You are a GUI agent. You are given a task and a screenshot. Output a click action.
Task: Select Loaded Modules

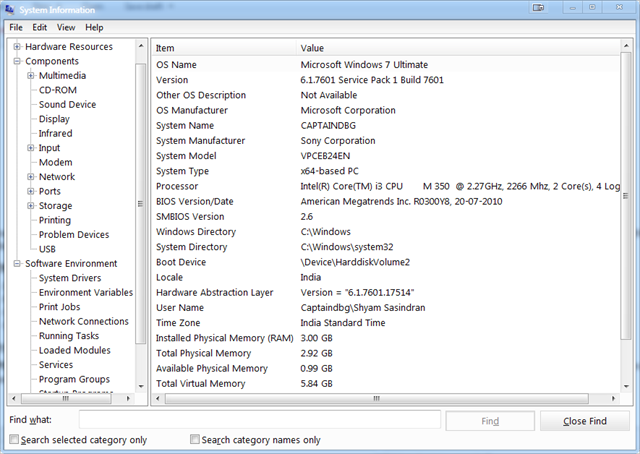[x=75, y=350]
